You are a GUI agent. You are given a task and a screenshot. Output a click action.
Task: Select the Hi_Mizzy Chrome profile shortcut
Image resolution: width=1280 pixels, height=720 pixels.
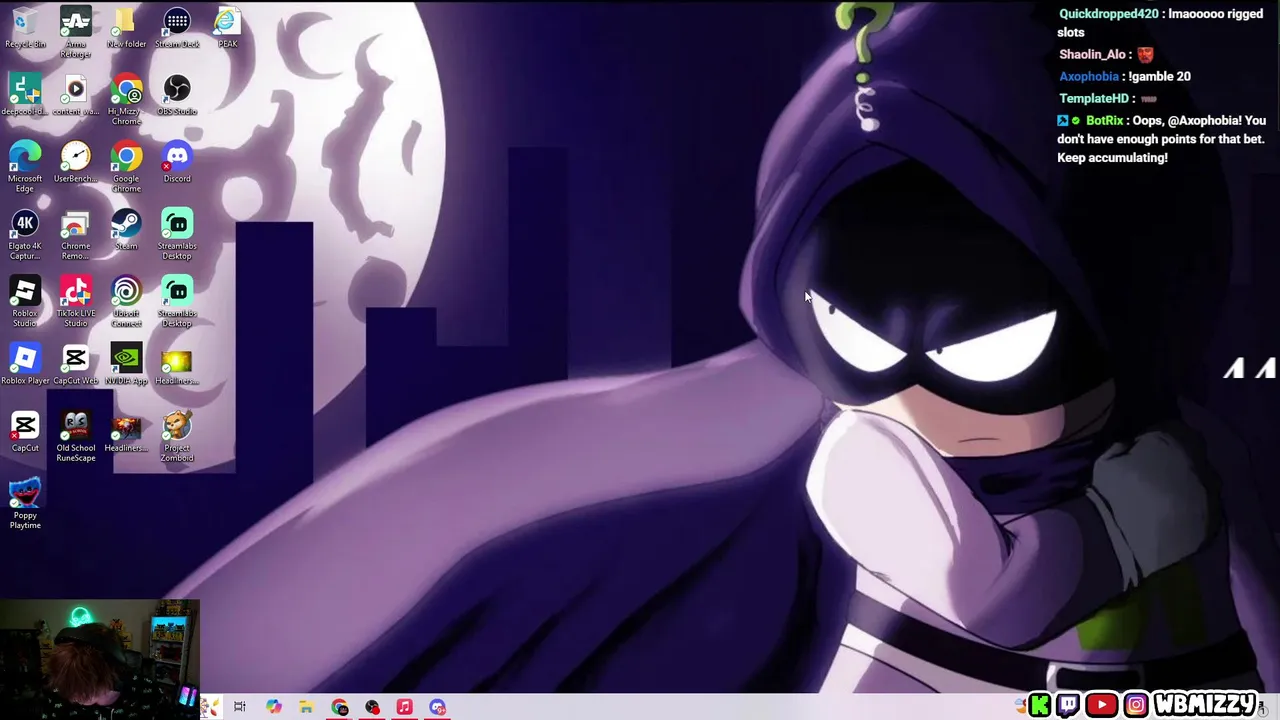(x=126, y=100)
